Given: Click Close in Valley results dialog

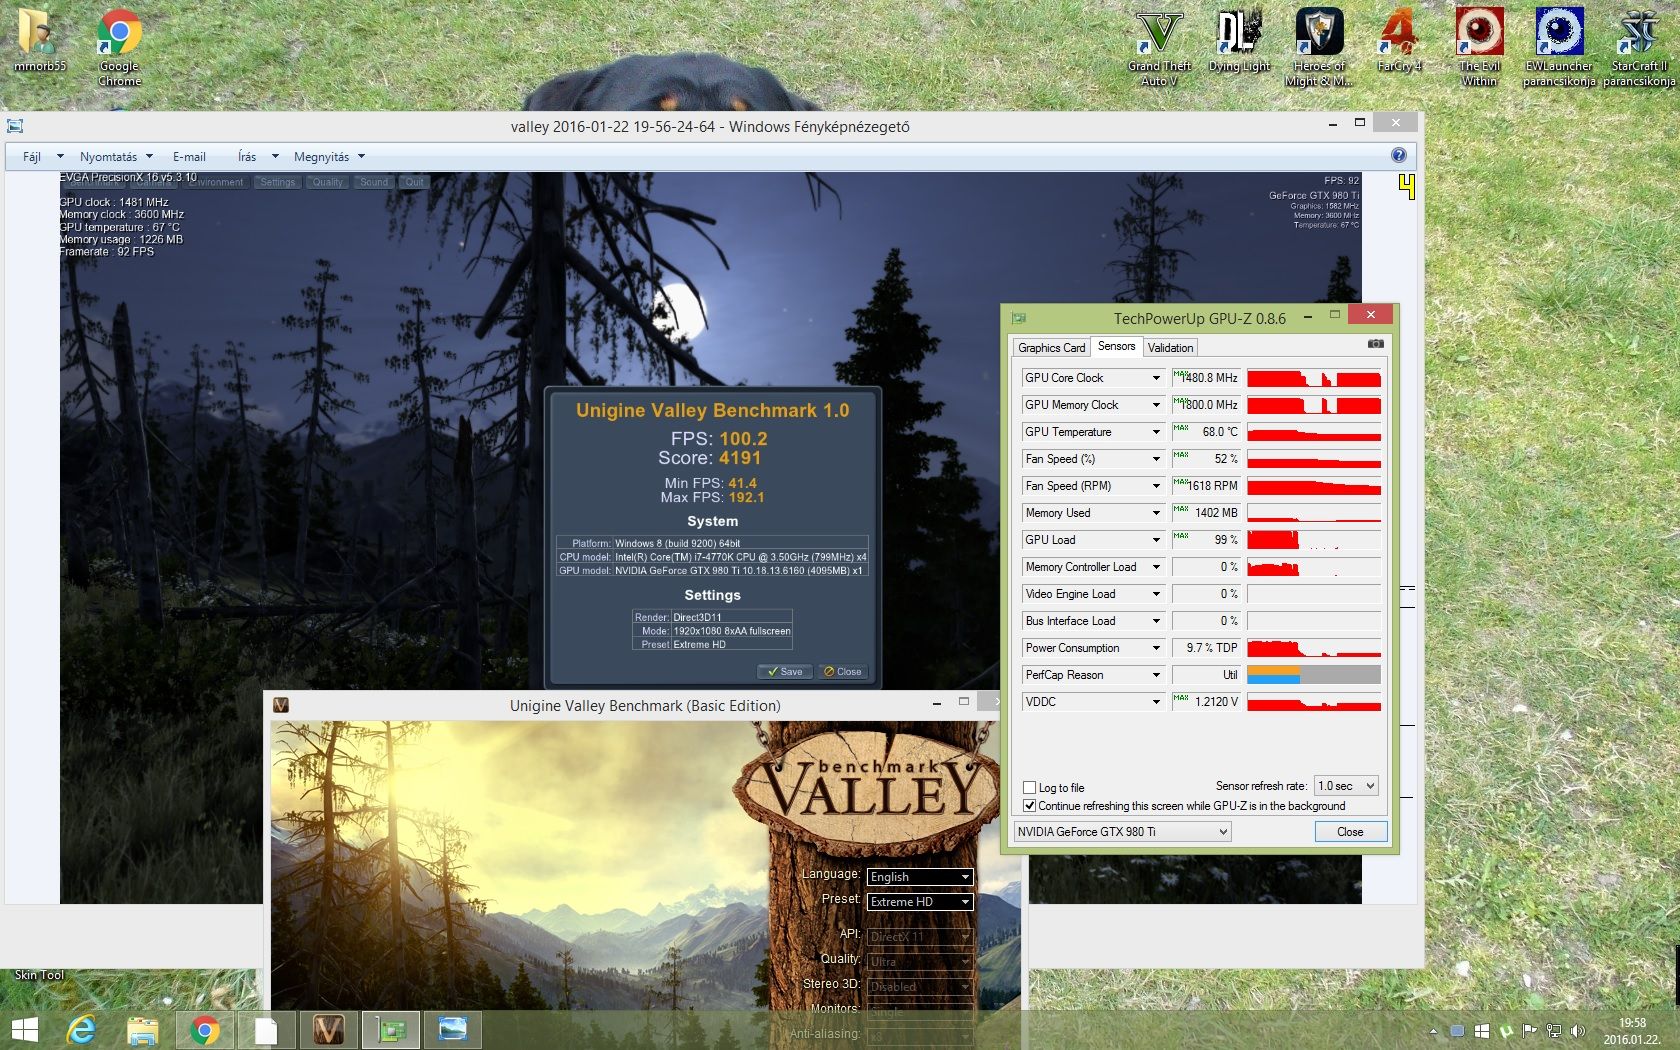Looking at the screenshot, I should click(x=843, y=671).
